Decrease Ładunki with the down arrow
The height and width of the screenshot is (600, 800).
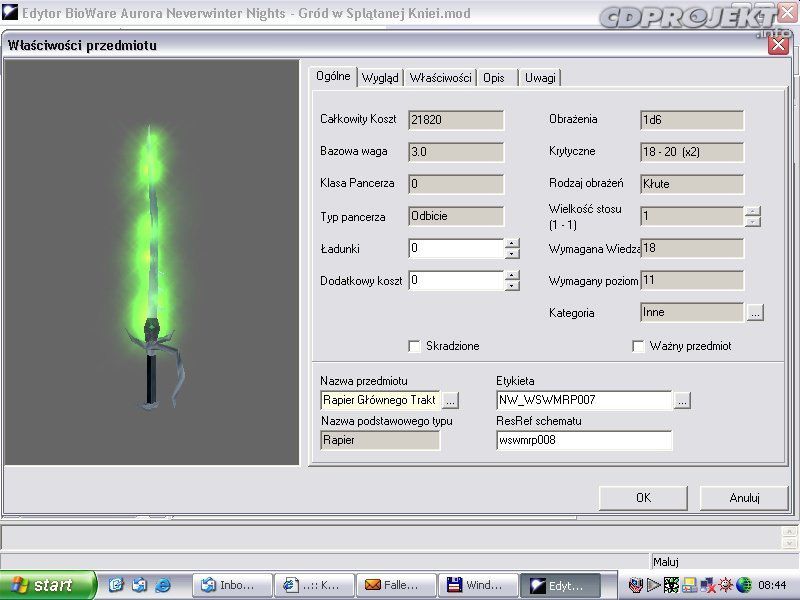click(512, 254)
